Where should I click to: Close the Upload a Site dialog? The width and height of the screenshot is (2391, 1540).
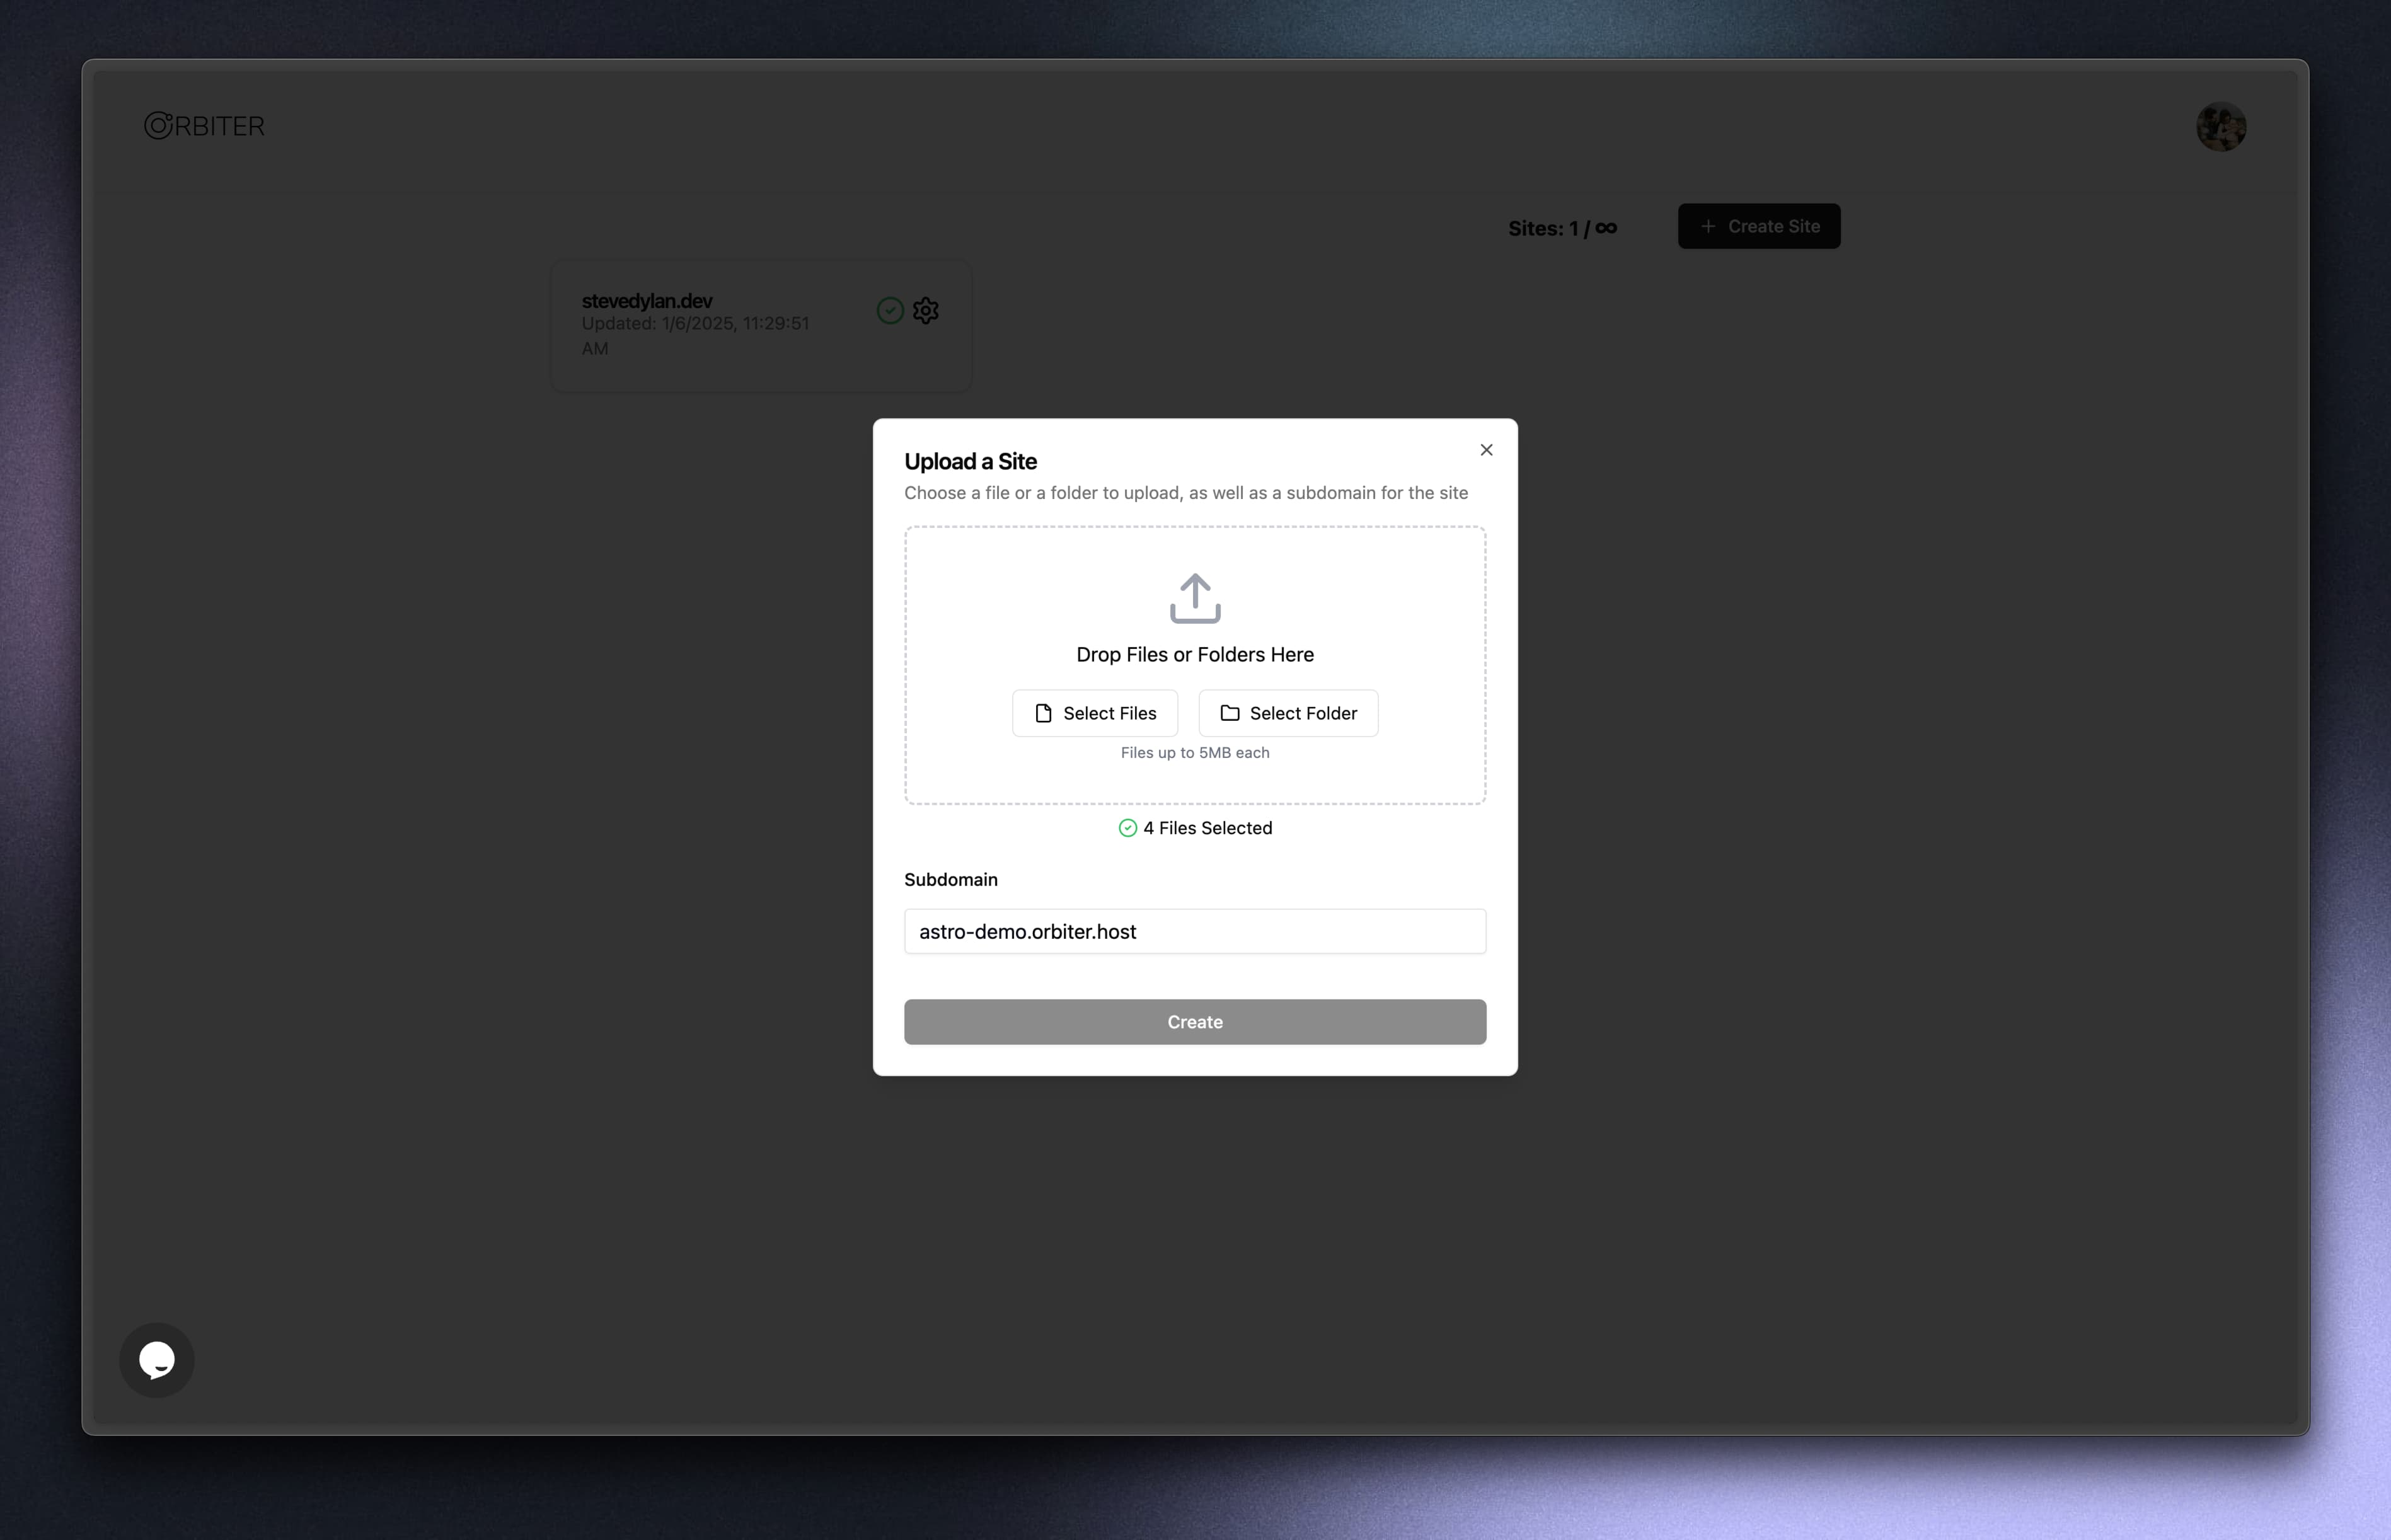tap(1486, 450)
